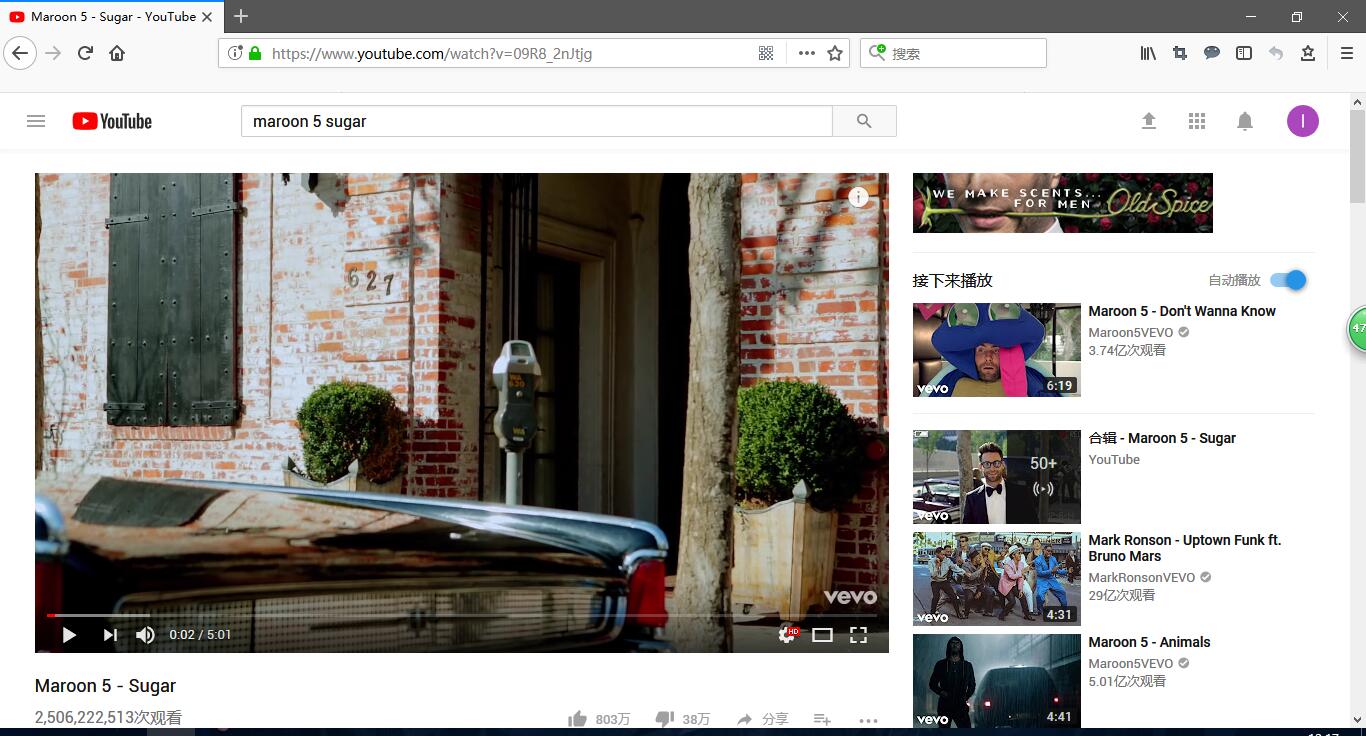Click the vevo logo on the video
This screenshot has width=1366, height=736.
(x=850, y=597)
